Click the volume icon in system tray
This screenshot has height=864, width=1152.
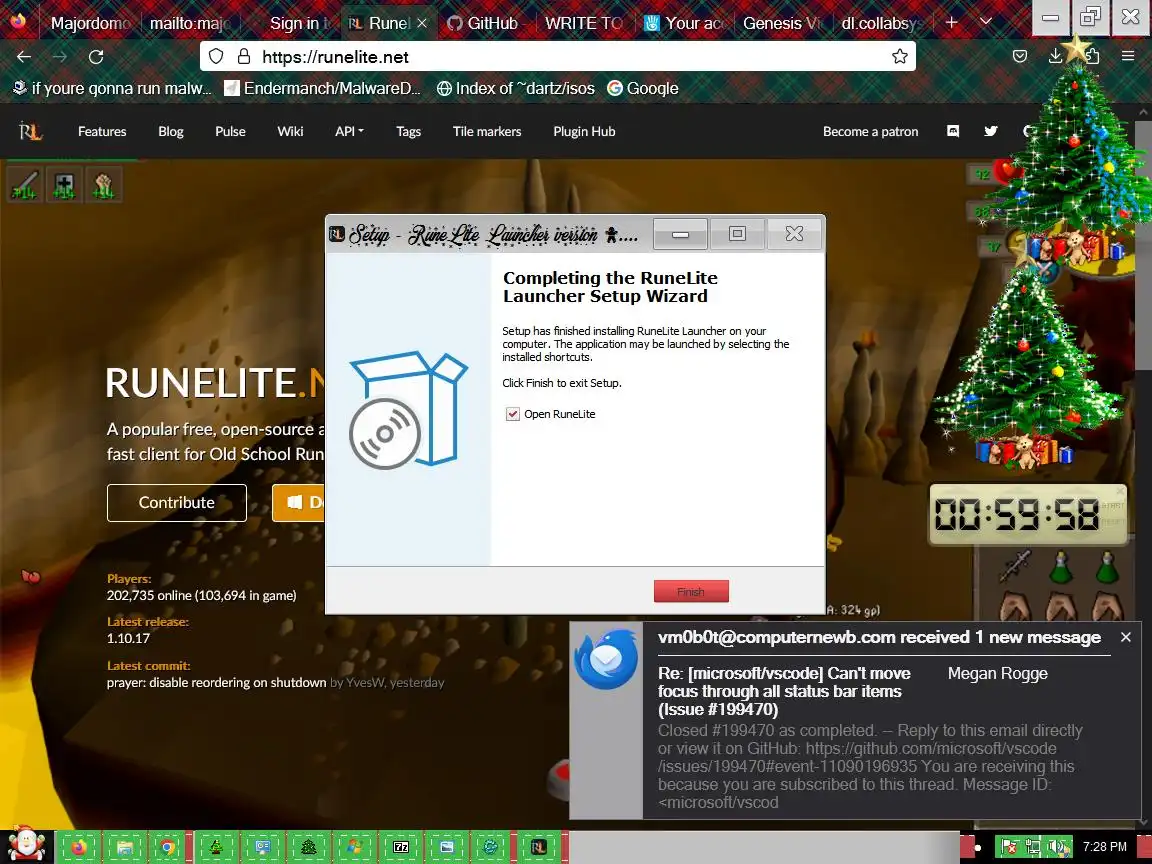tap(1057, 847)
